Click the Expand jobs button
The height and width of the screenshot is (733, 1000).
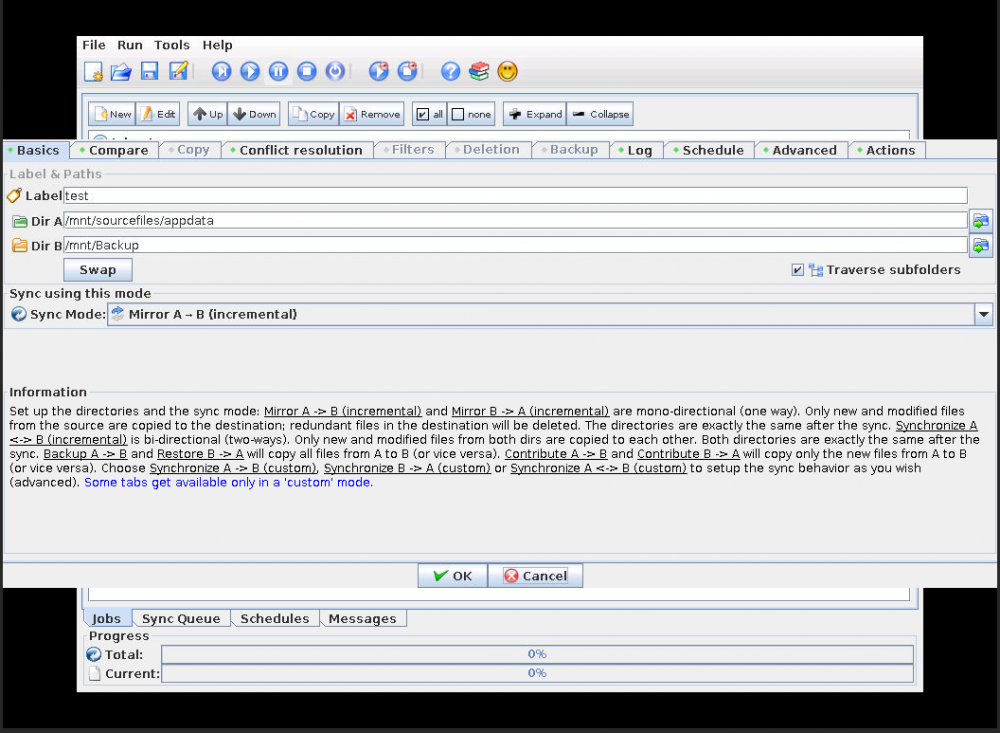(x=536, y=114)
